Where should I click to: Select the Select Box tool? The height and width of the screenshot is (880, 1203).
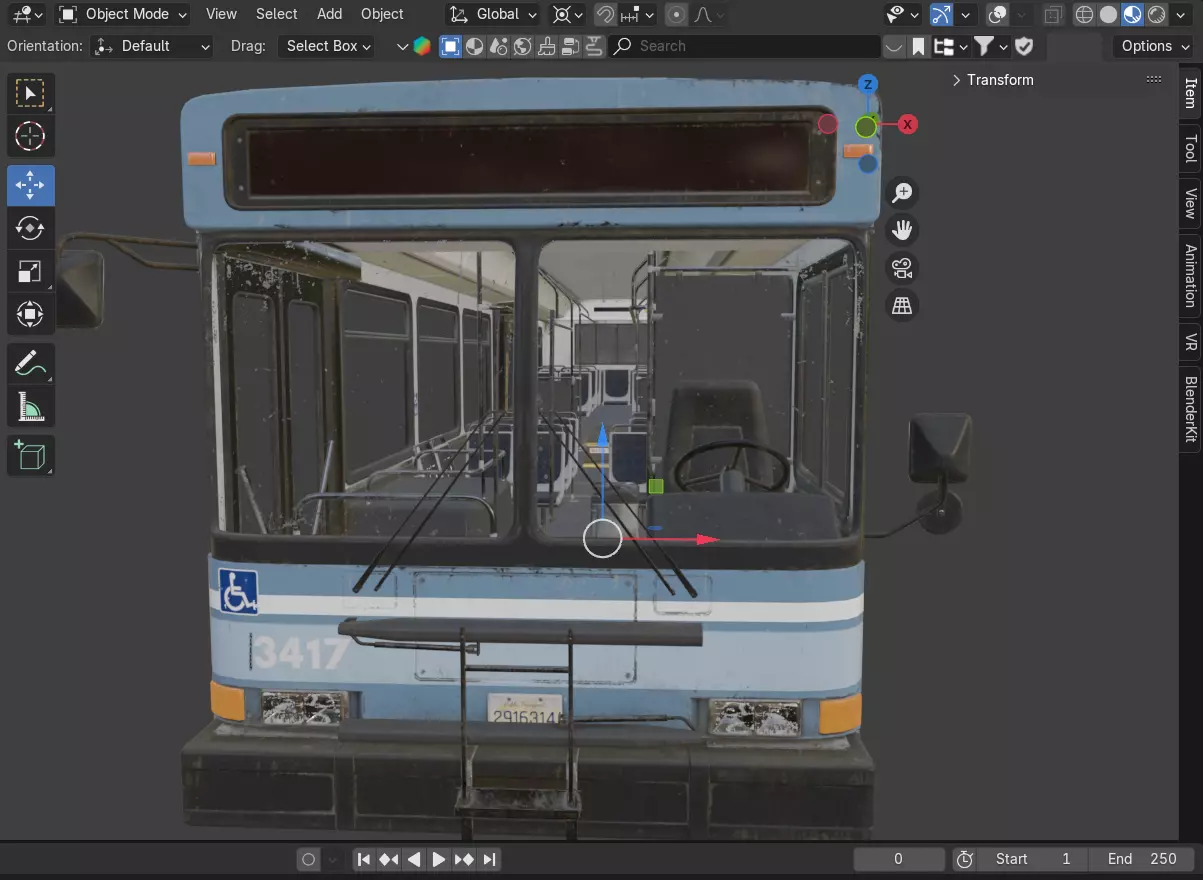(x=30, y=93)
